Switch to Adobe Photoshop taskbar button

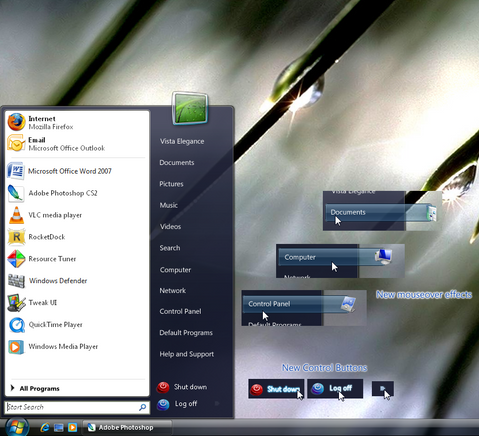point(127,427)
